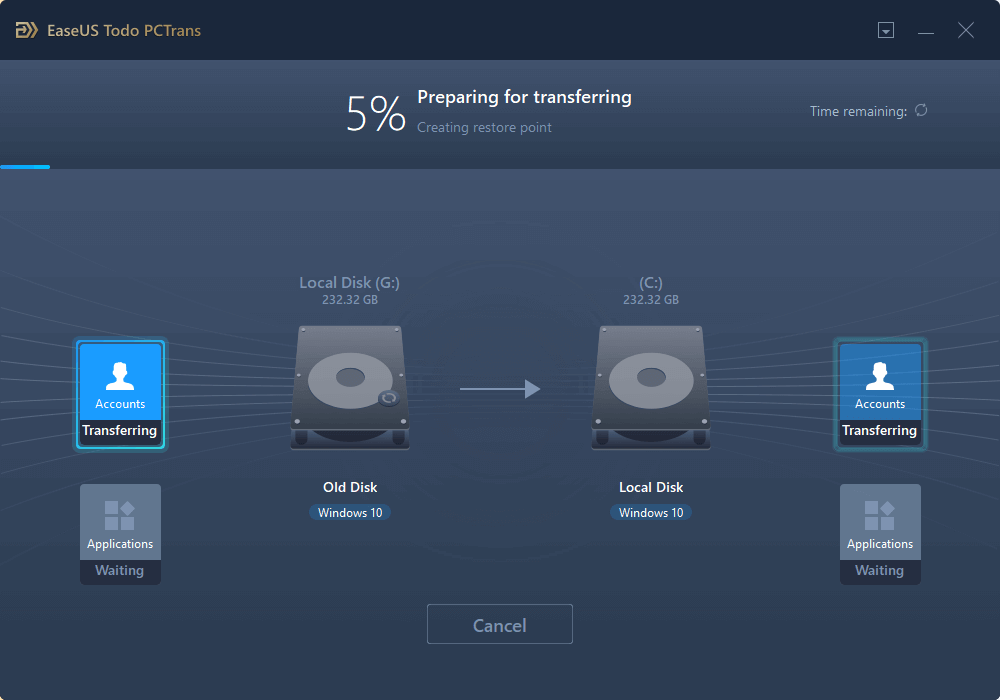1000x700 pixels.
Task: Click the EaseUS Todo PCTrans logo icon
Action: 26,30
